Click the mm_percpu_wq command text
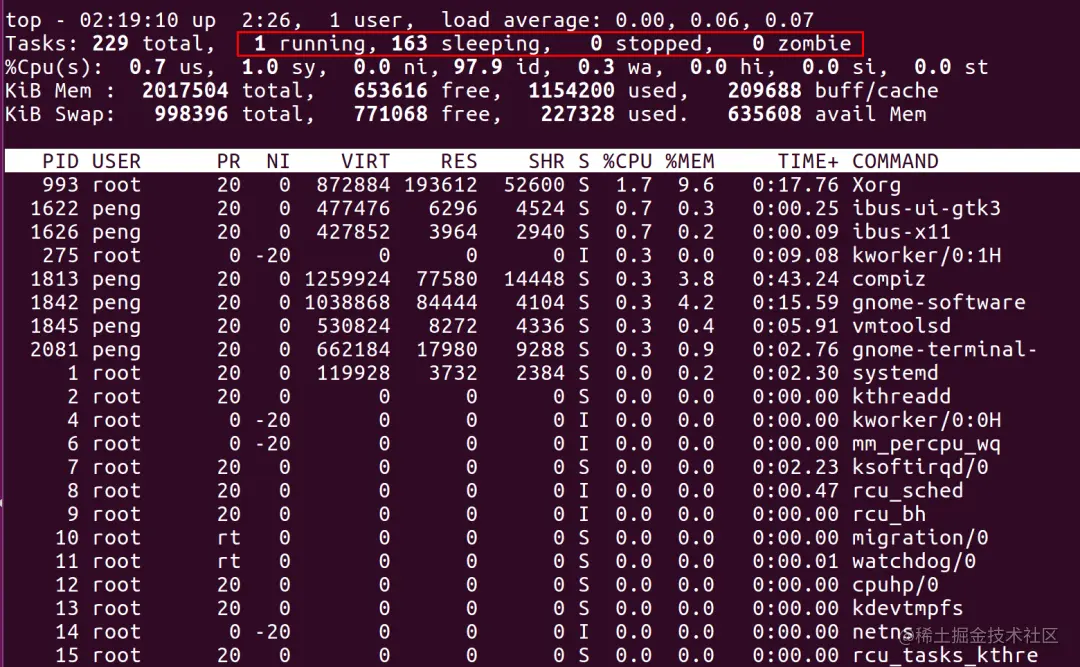1080x667 pixels. pyautogui.click(x=926, y=444)
